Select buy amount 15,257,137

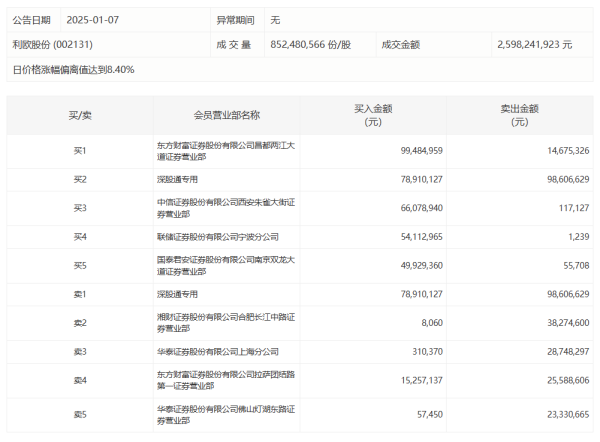point(422,380)
